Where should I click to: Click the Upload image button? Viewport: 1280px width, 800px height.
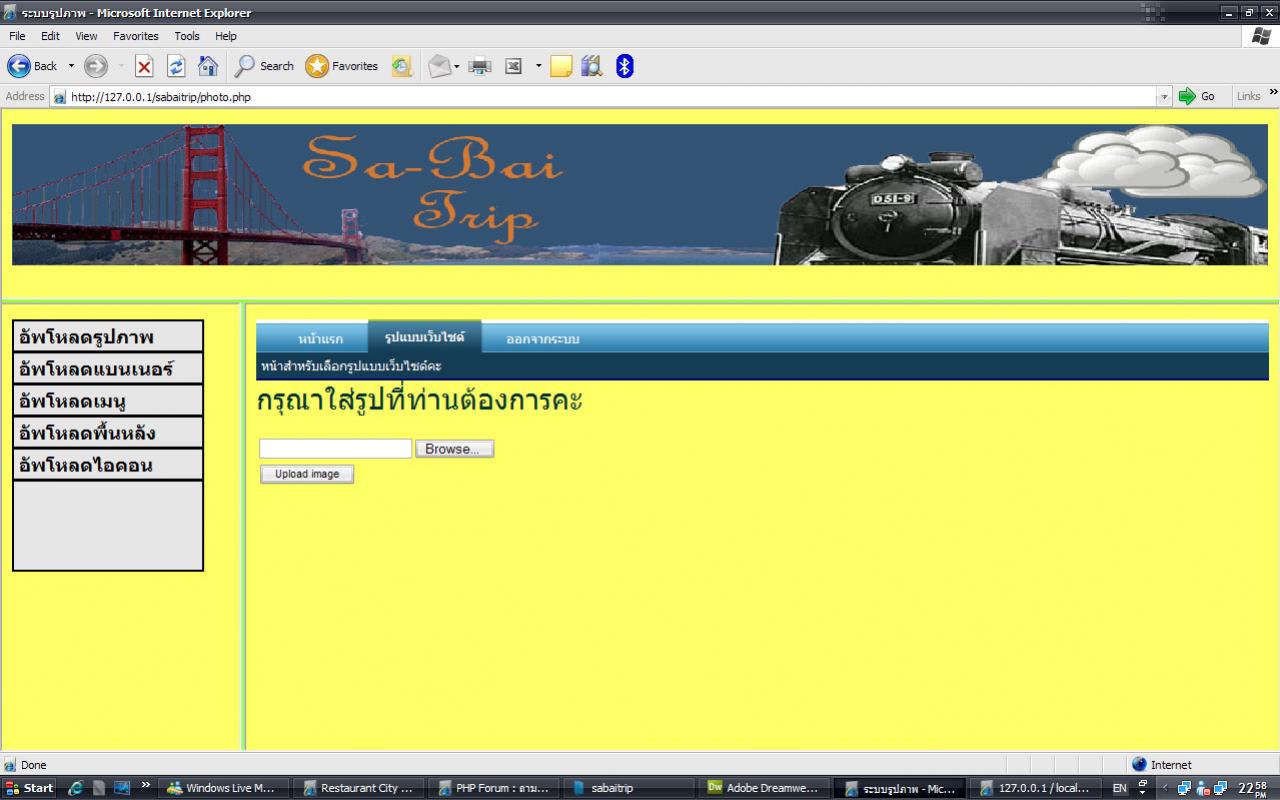pyautogui.click(x=307, y=474)
